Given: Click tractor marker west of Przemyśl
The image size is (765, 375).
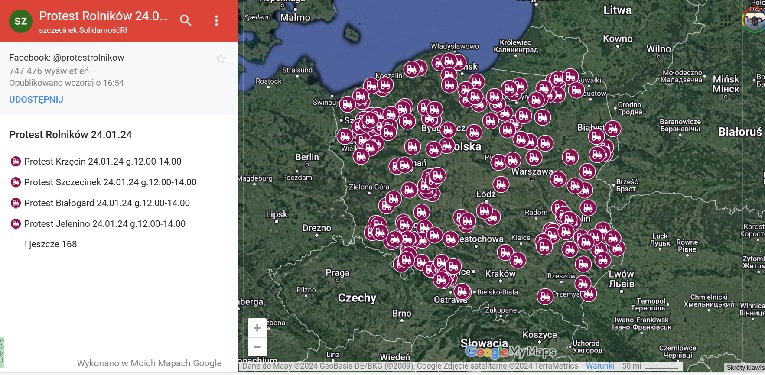Looking at the screenshot, I should (x=545, y=296).
